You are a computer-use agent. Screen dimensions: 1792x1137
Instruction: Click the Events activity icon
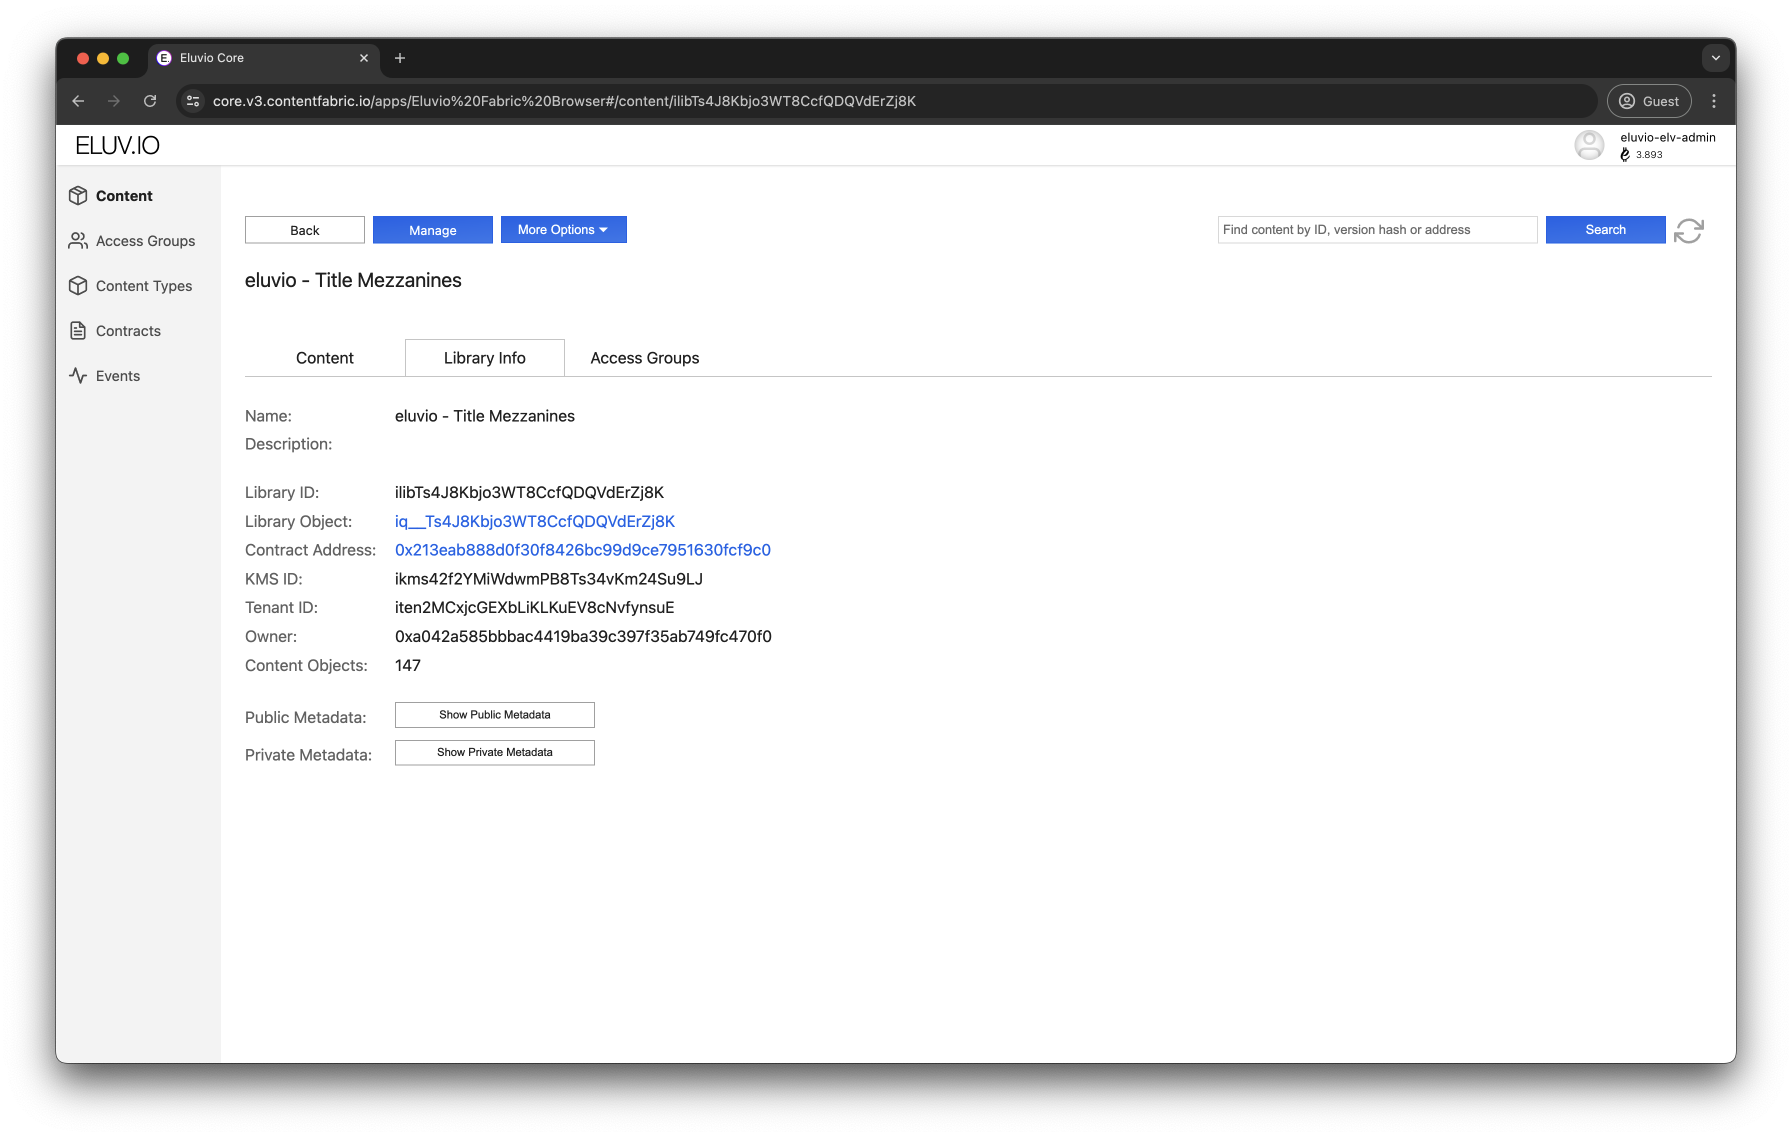click(78, 376)
